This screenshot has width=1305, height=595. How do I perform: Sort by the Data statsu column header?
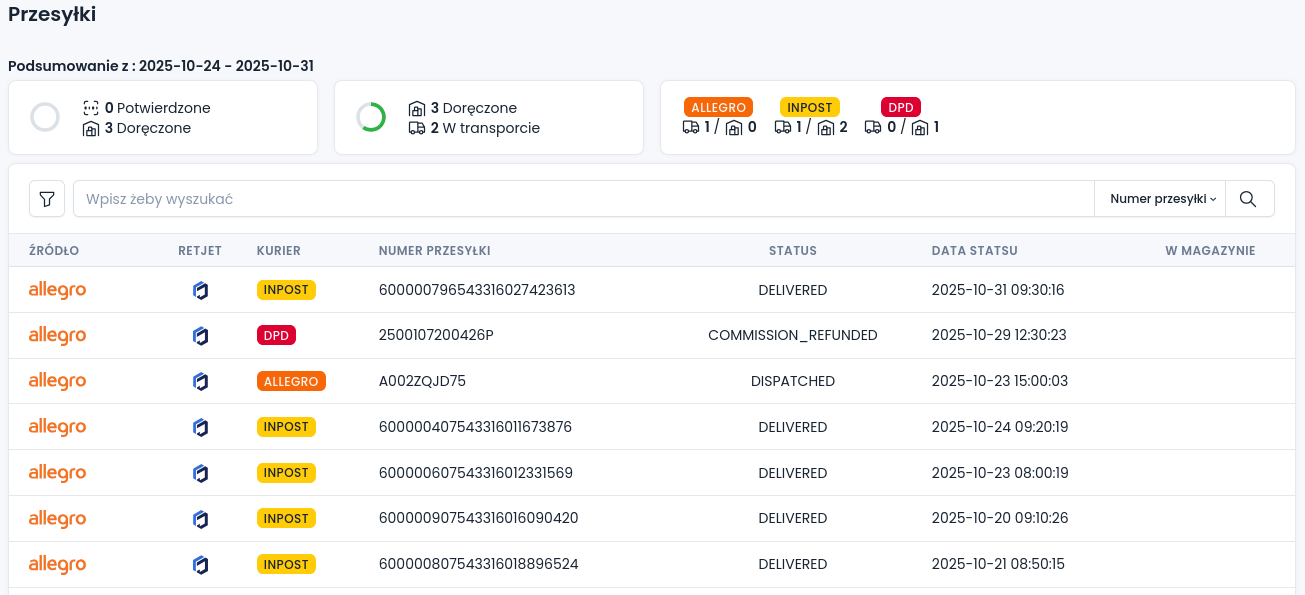pos(974,251)
